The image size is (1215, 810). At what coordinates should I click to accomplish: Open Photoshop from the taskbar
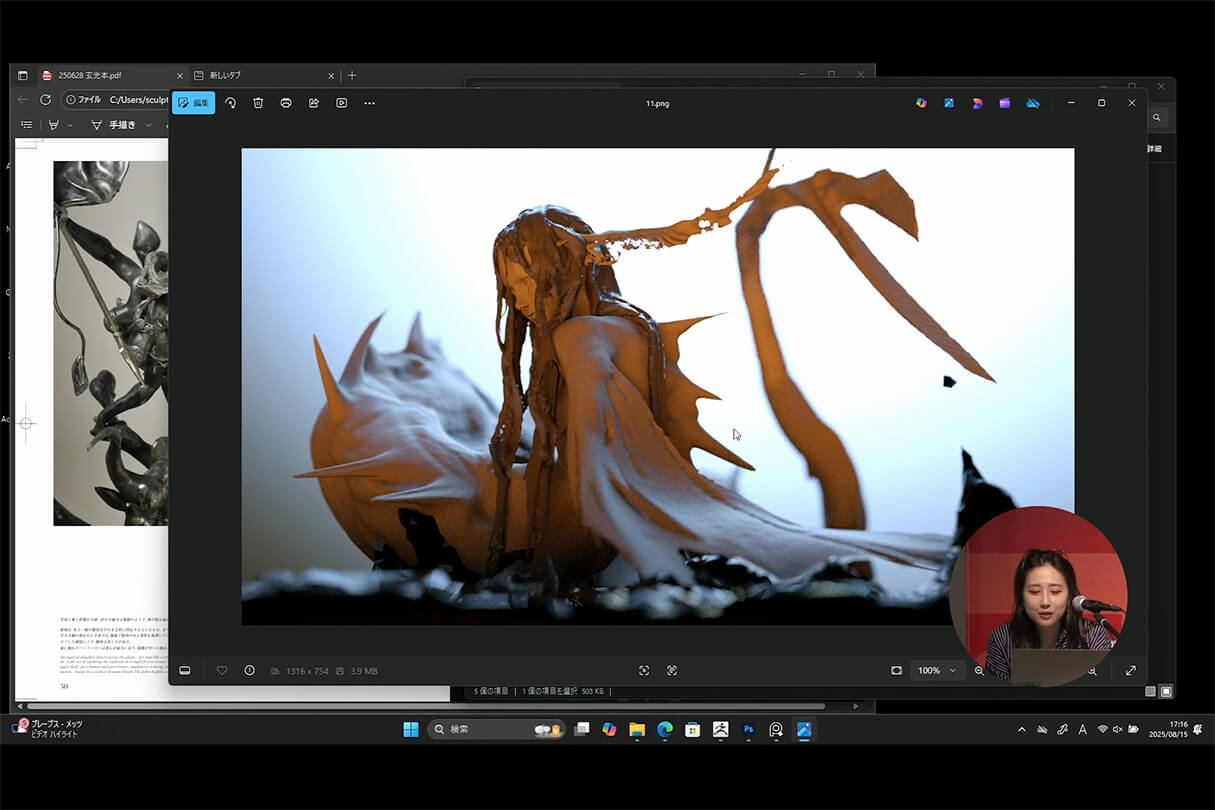748,730
